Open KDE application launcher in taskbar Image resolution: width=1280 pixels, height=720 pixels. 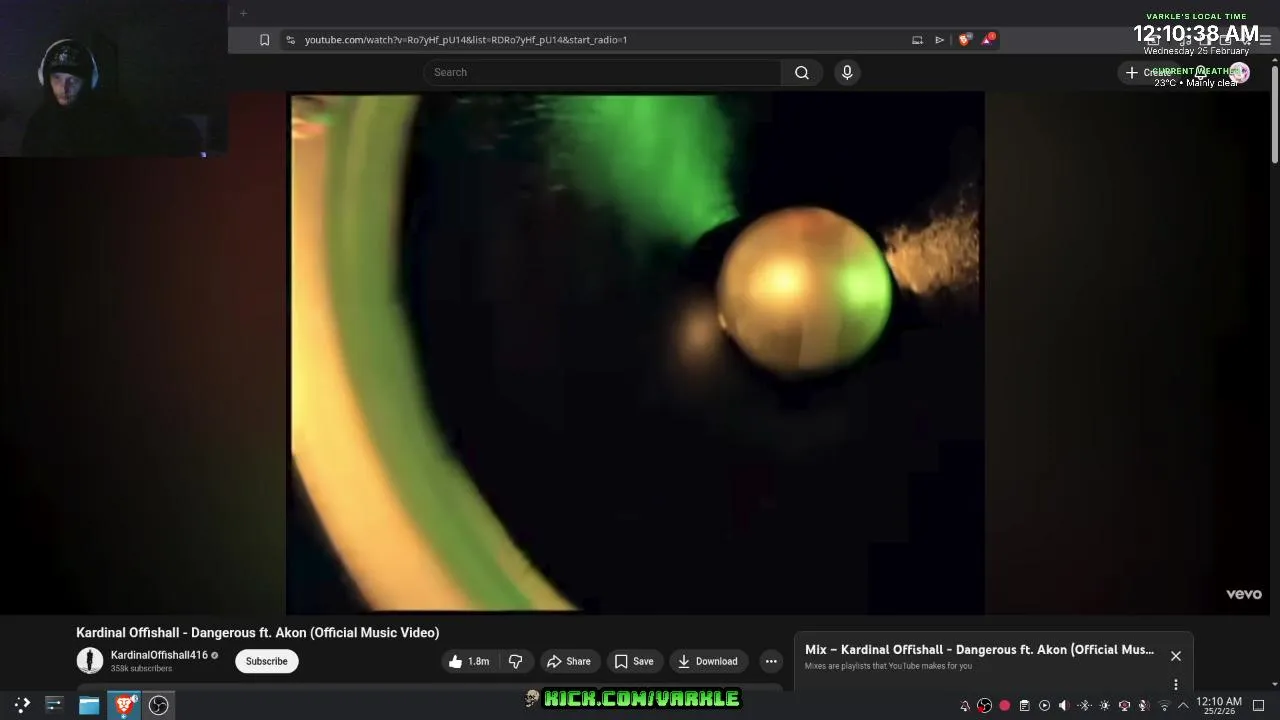(22, 705)
